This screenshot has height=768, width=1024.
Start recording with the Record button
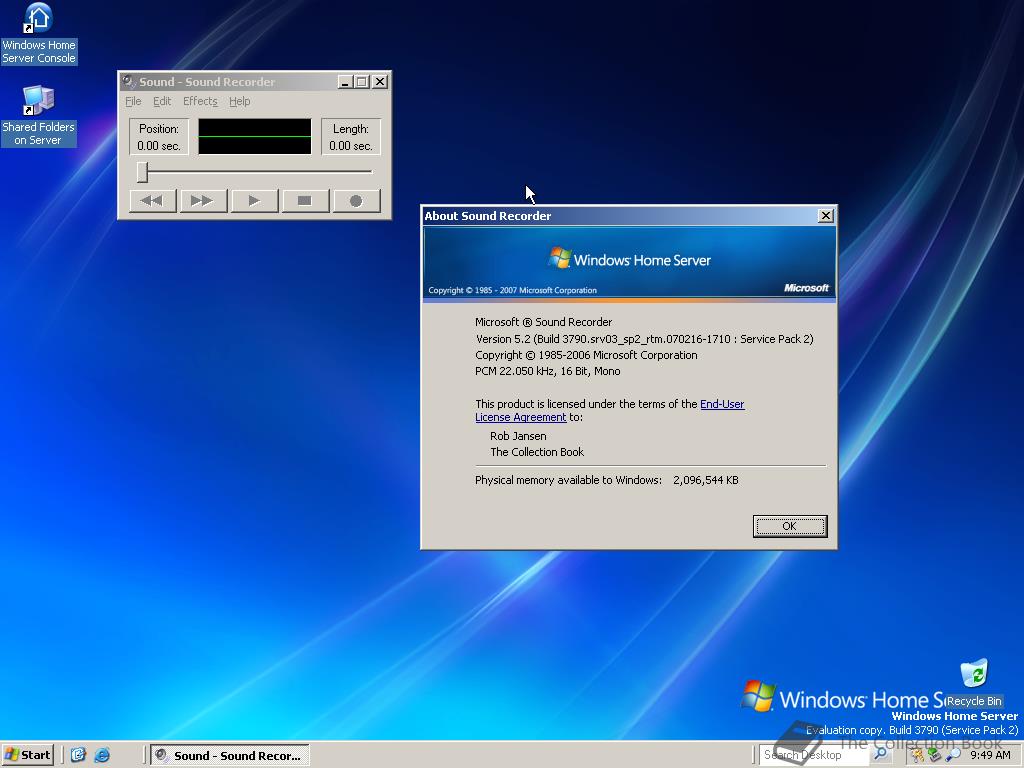(x=356, y=201)
